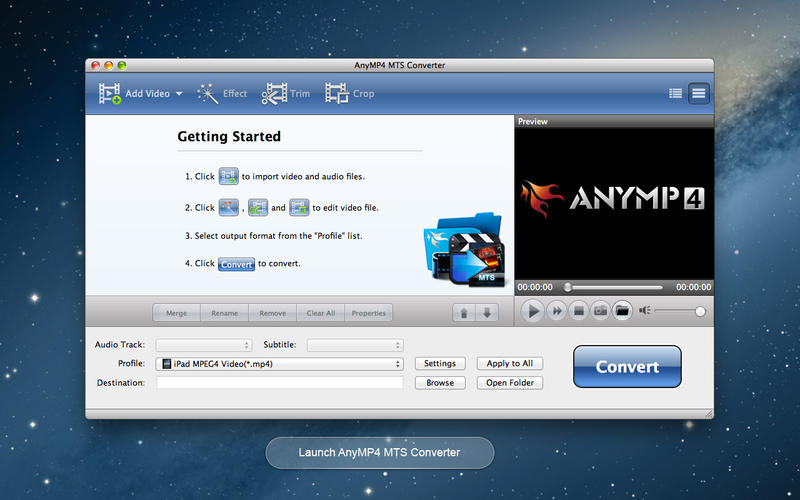Click Launch AnyMP4 MTS Converter button
The height and width of the screenshot is (500, 800).
click(x=380, y=453)
